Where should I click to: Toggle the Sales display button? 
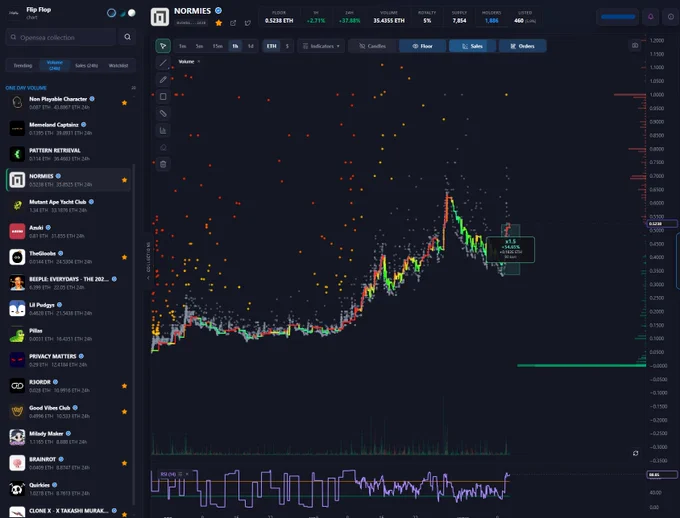(x=472, y=46)
